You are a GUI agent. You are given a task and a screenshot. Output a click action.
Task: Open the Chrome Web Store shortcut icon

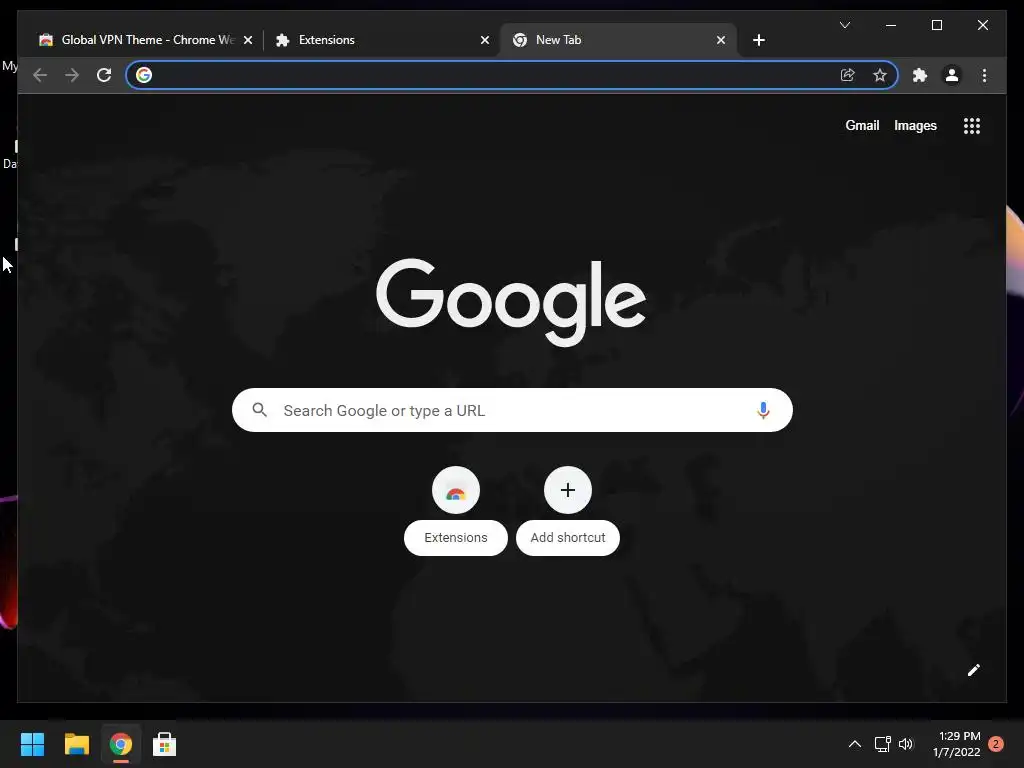[x=456, y=490]
